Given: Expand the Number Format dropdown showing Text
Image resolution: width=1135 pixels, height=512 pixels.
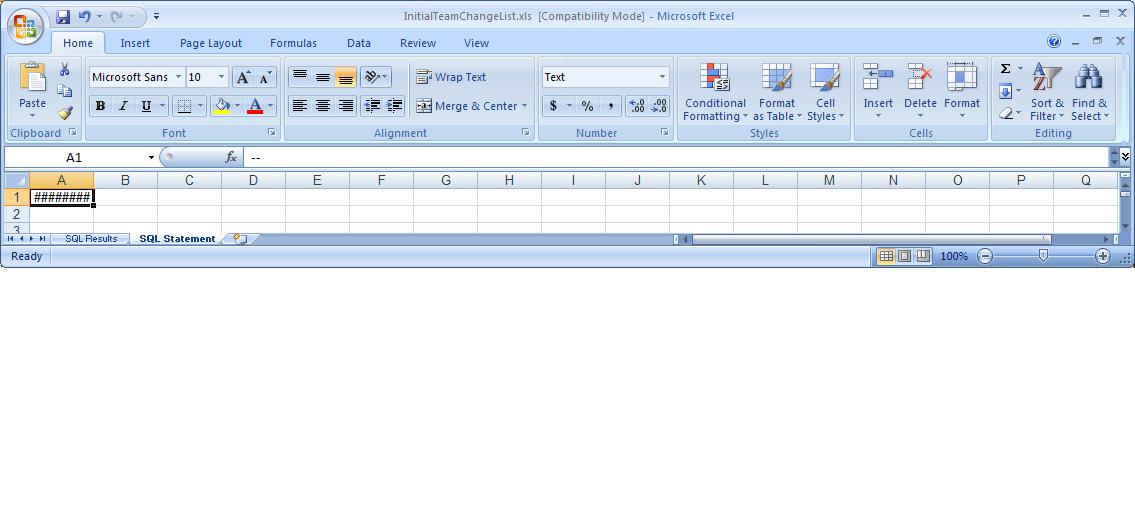Looking at the screenshot, I should 662,77.
